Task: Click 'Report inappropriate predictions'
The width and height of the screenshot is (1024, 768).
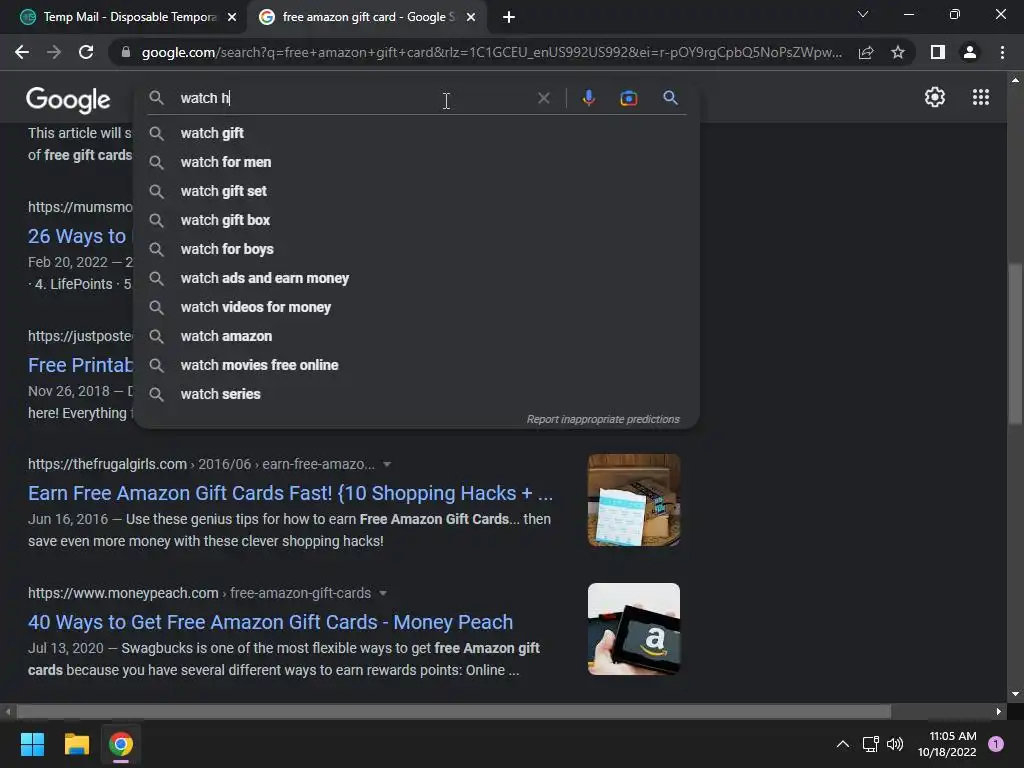Action: pyautogui.click(x=603, y=419)
